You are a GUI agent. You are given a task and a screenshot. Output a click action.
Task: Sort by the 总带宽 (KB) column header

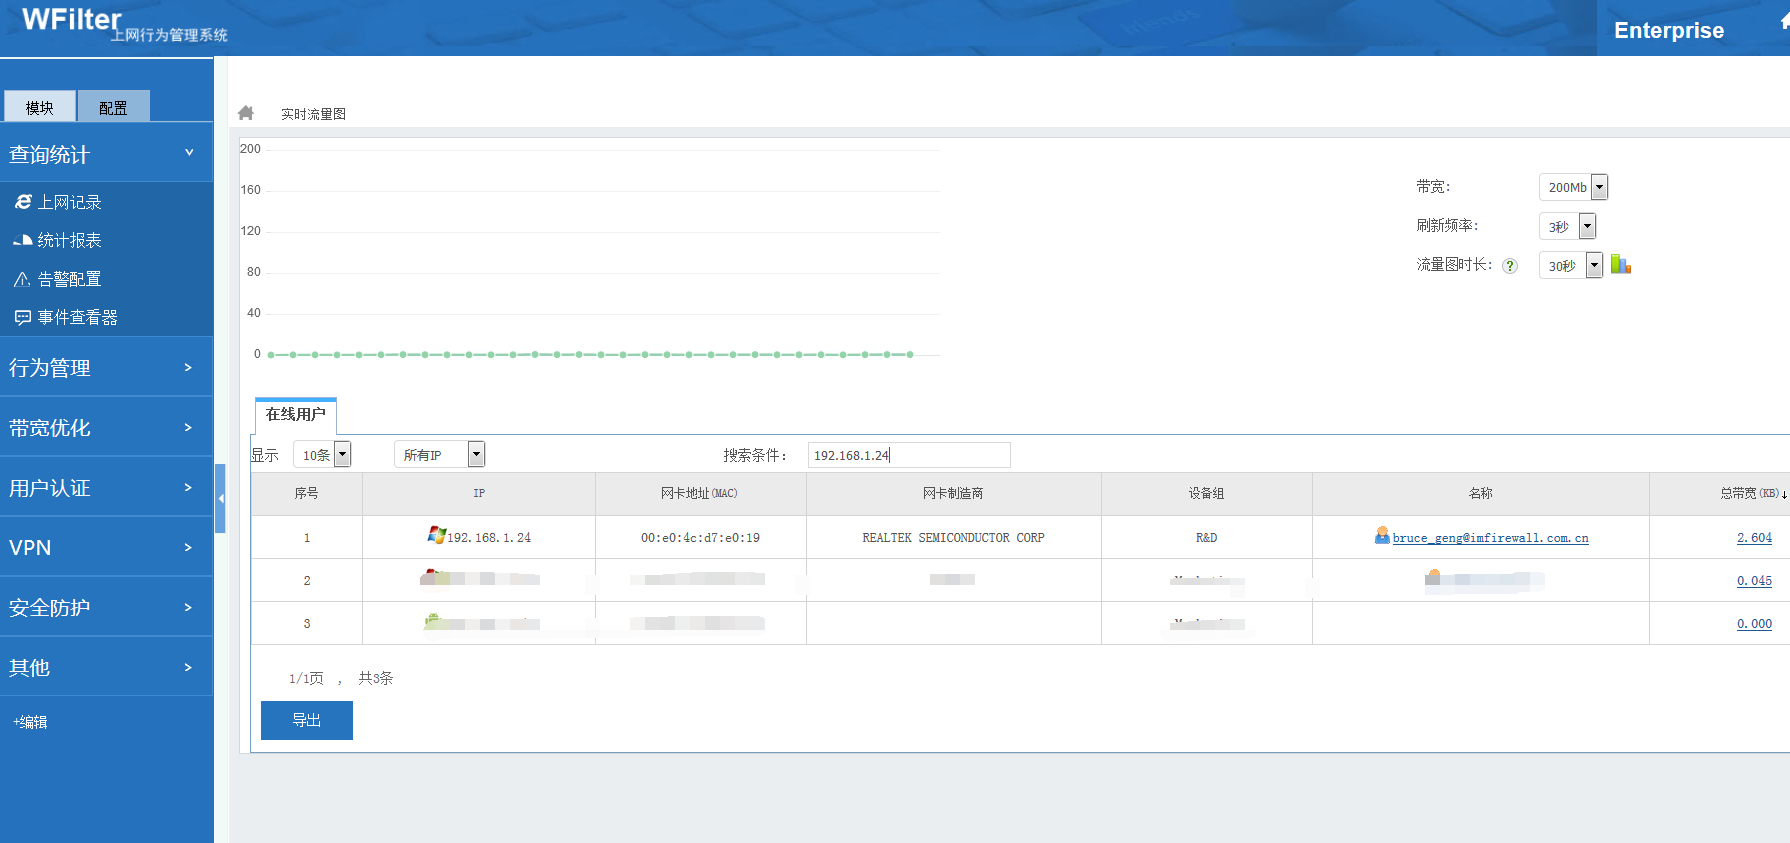[x=1748, y=493]
